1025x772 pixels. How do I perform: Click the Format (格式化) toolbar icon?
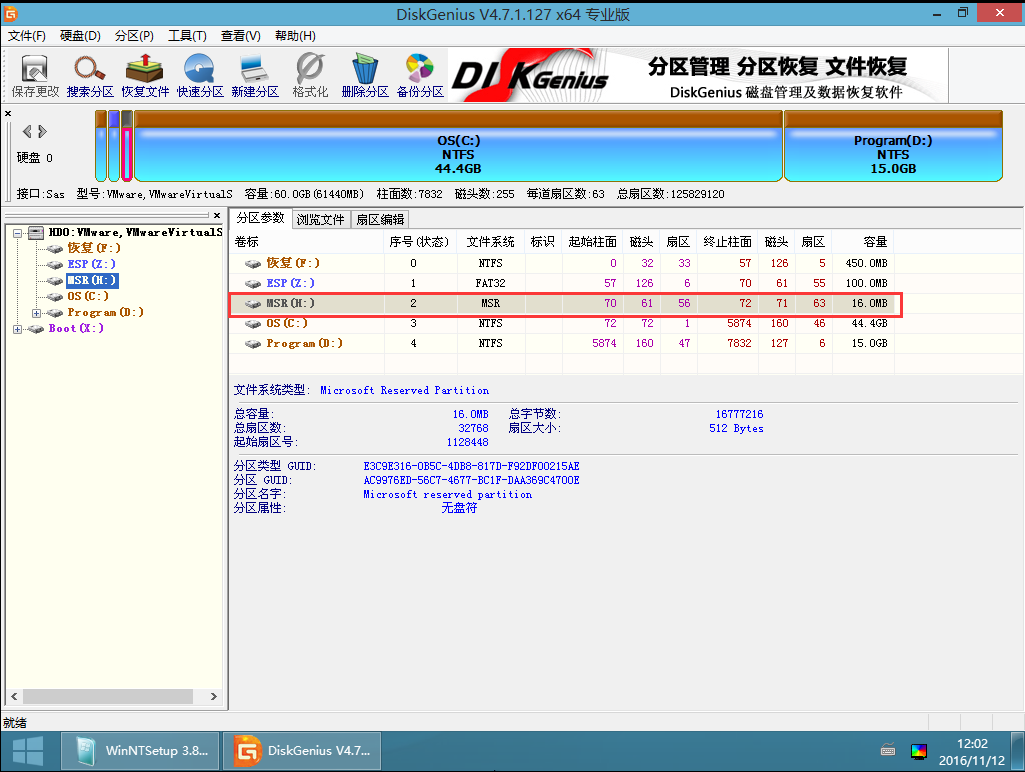(x=310, y=76)
